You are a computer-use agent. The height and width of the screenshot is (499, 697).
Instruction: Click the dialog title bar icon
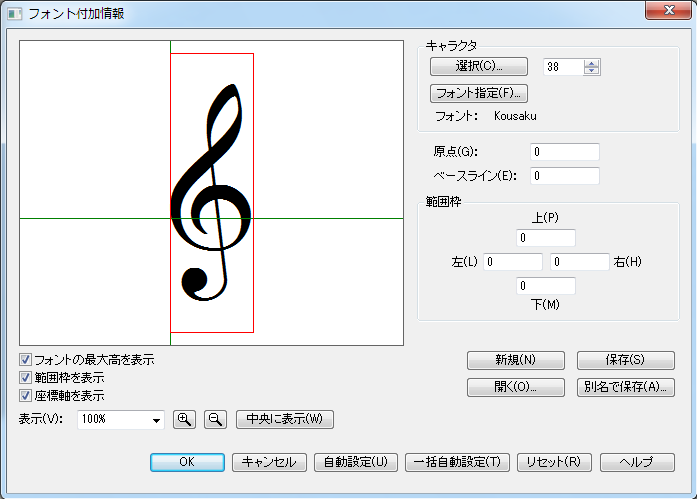coord(14,14)
